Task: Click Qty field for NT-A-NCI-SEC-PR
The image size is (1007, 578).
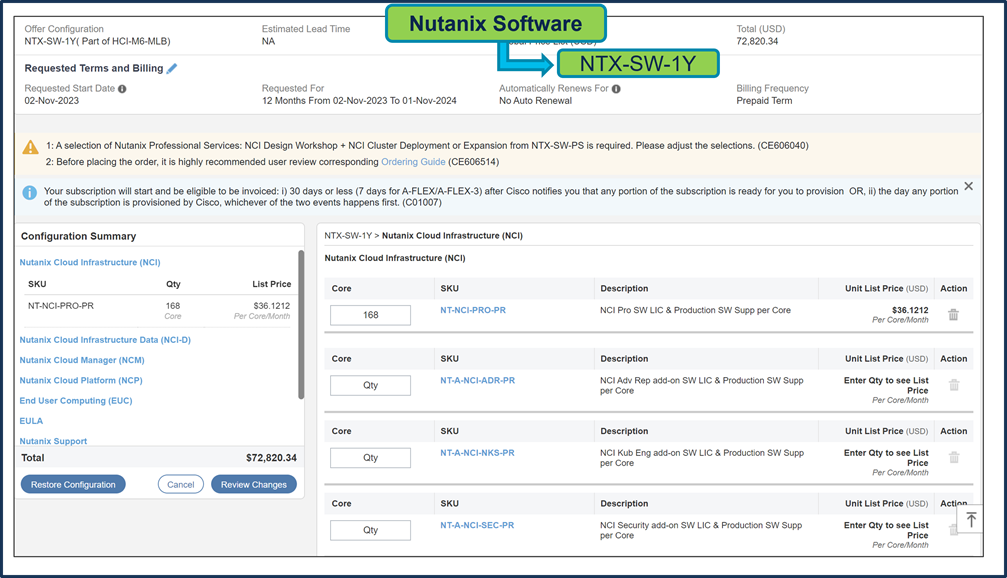Action: coord(371,530)
